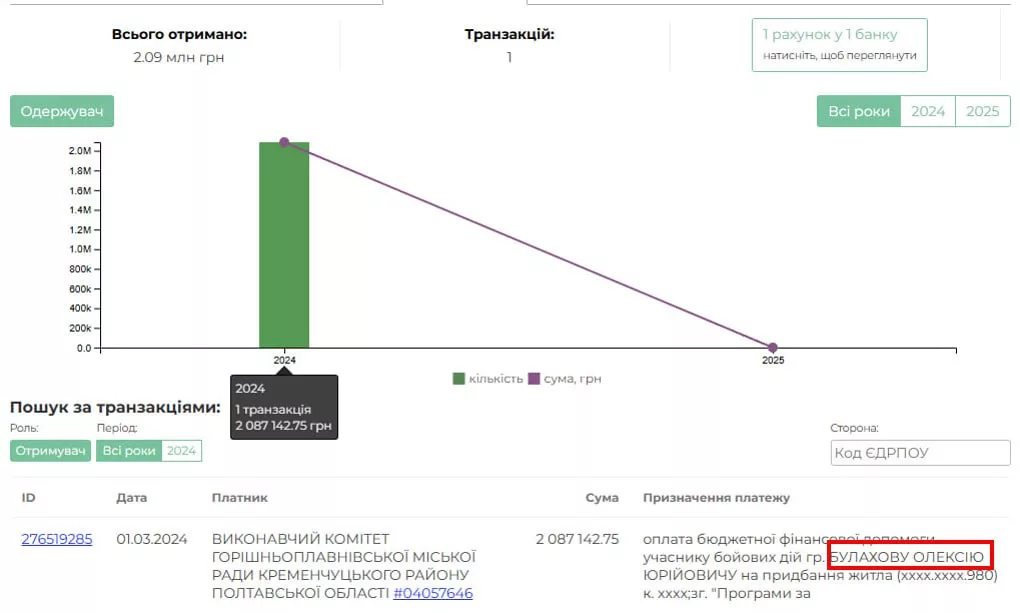
Task: Choose 2024 under the Період filter
Action: [x=182, y=451]
